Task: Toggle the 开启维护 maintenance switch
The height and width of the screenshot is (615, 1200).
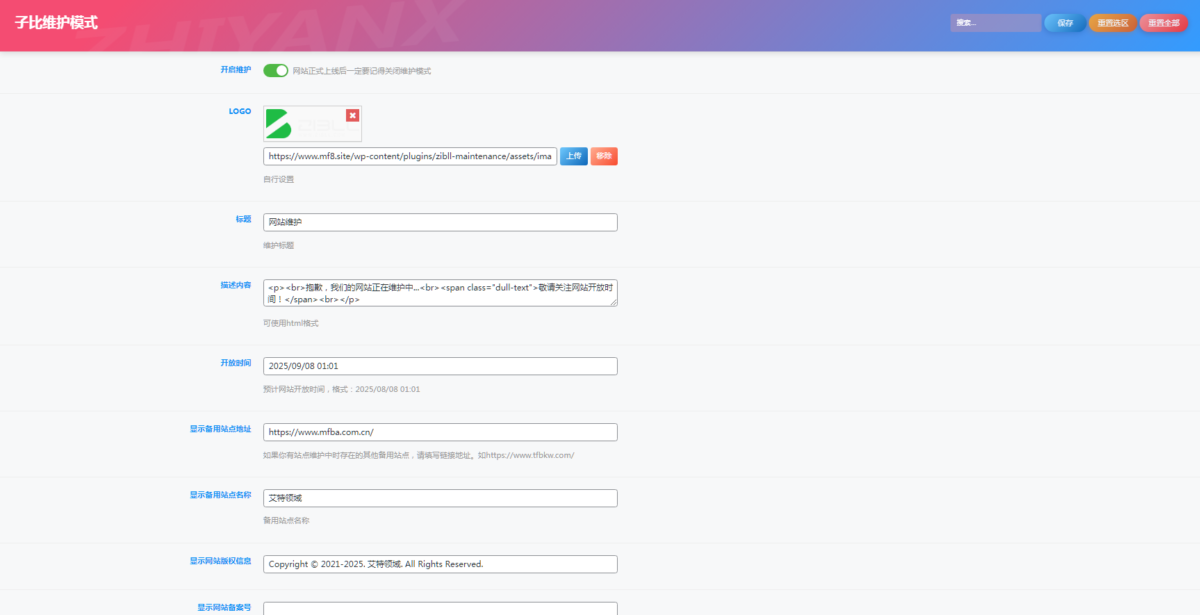Action: 275,71
